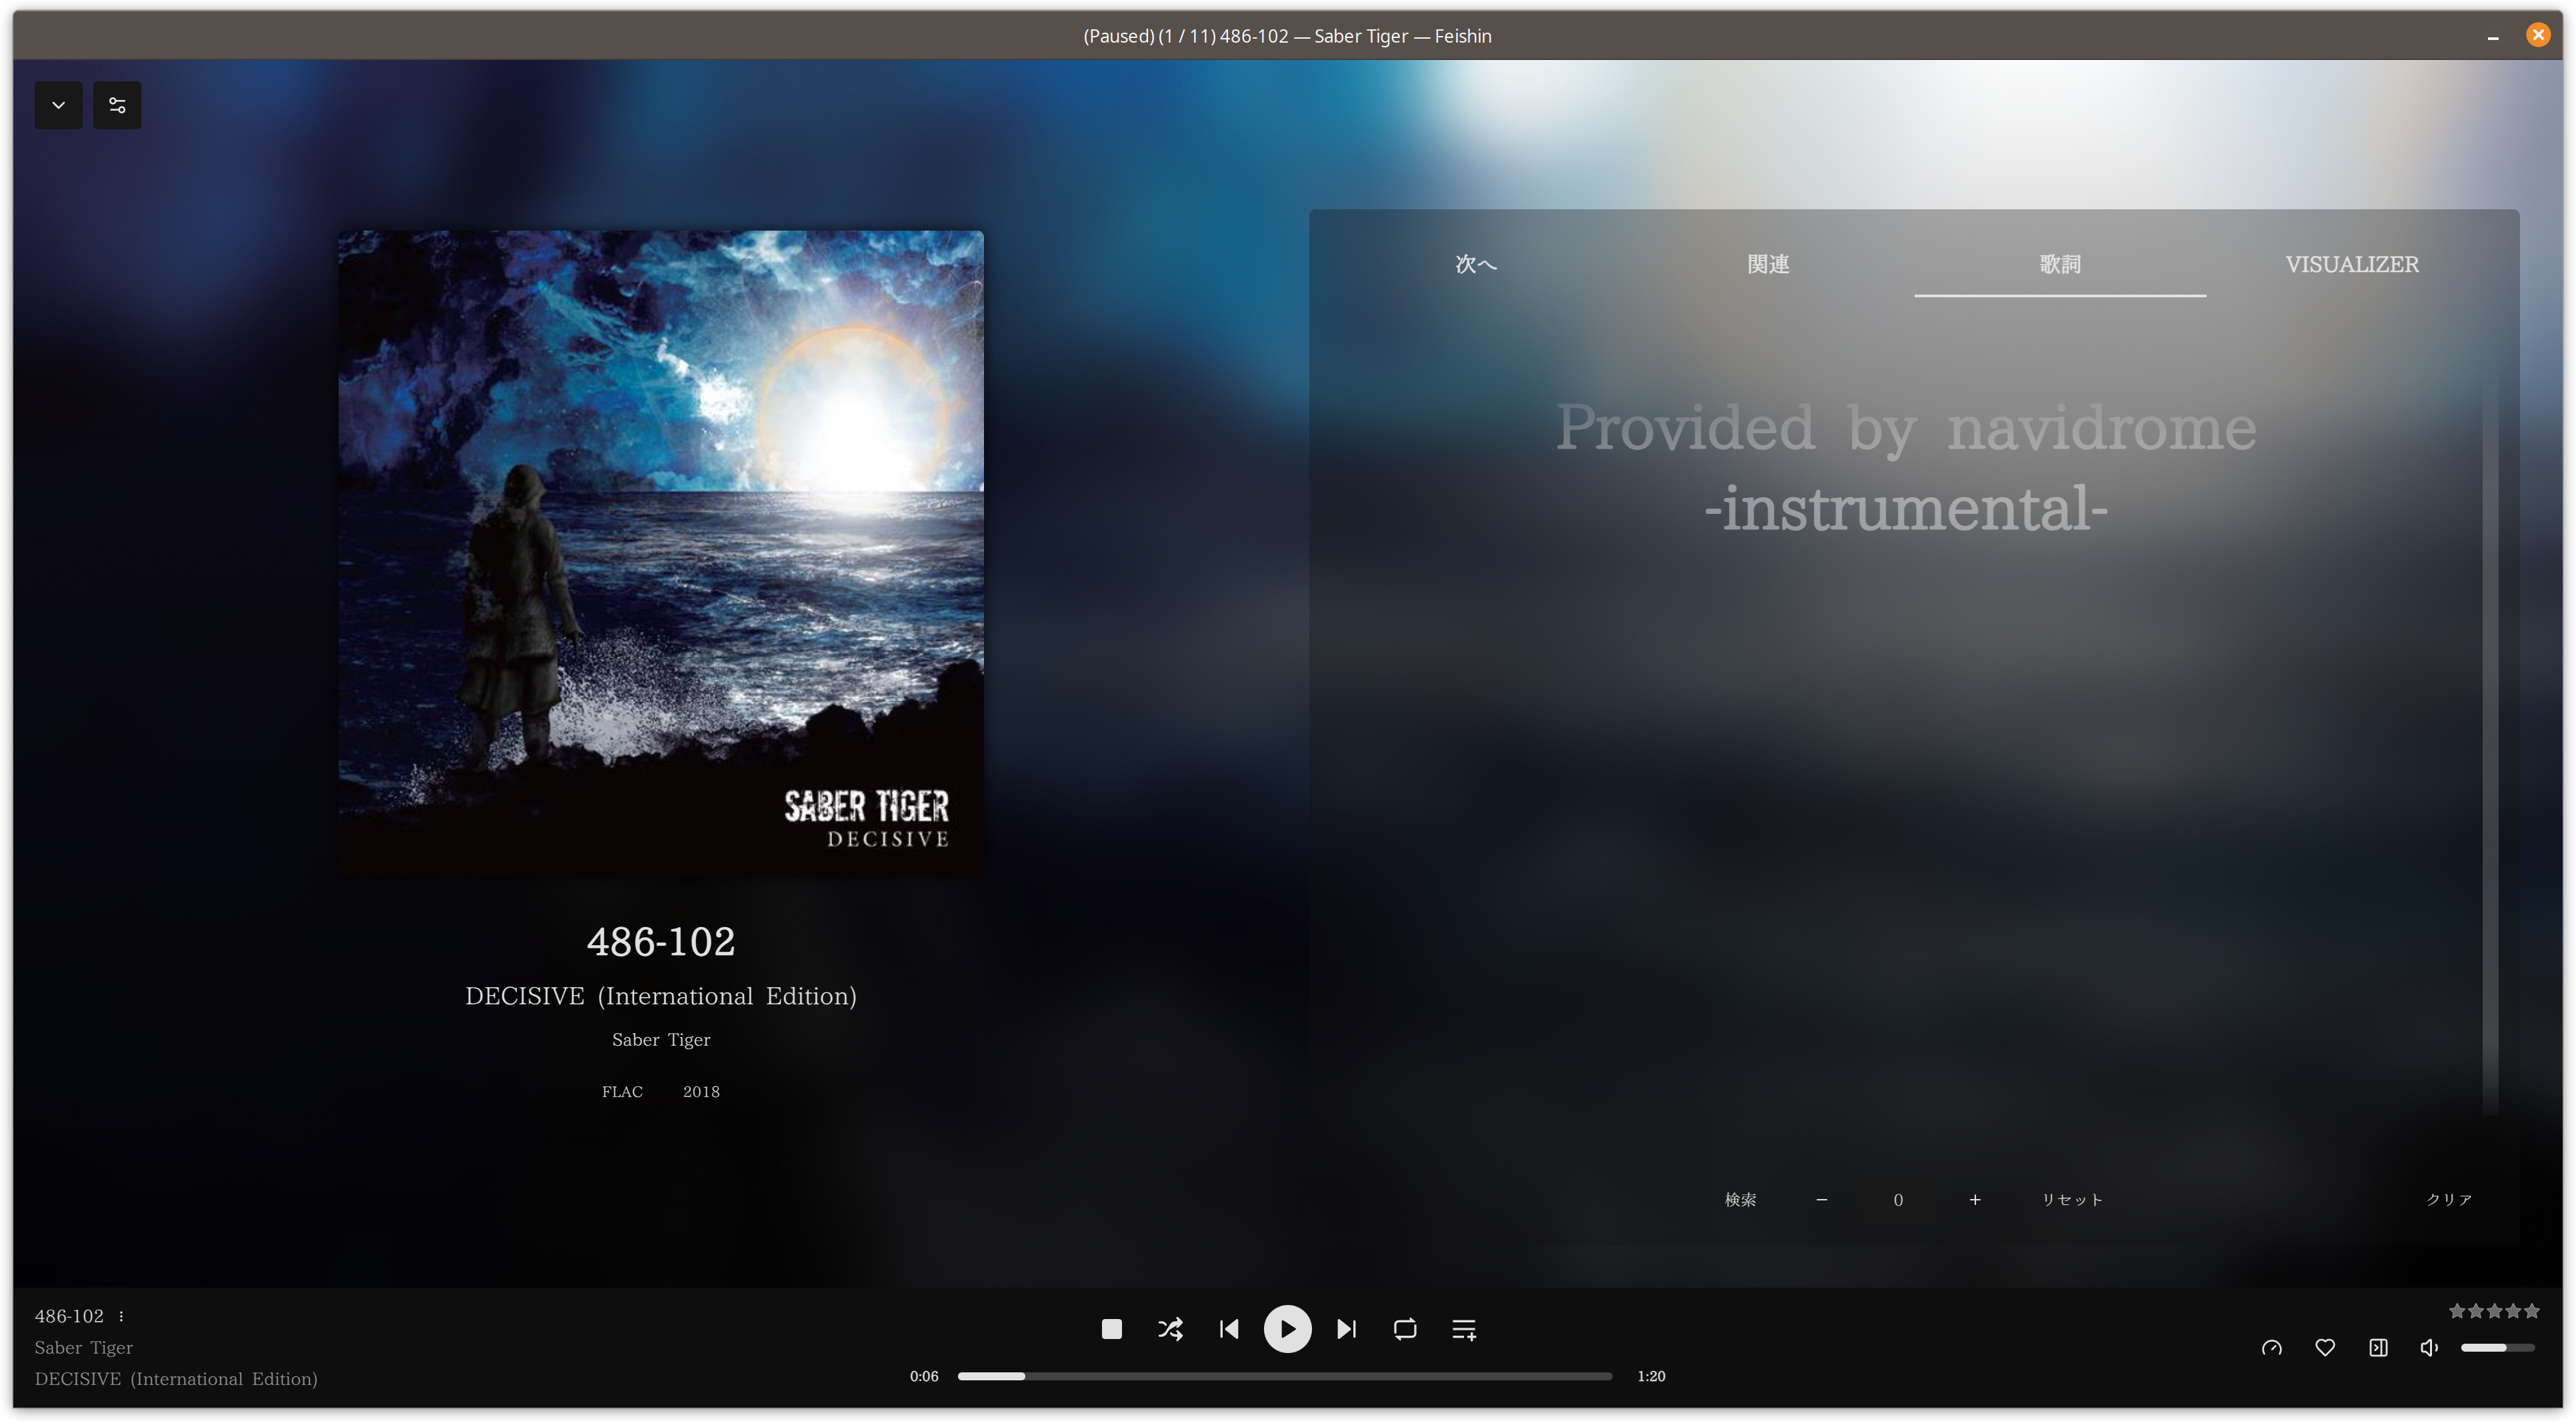Toggle shuffle mode

click(x=1170, y=1329)
